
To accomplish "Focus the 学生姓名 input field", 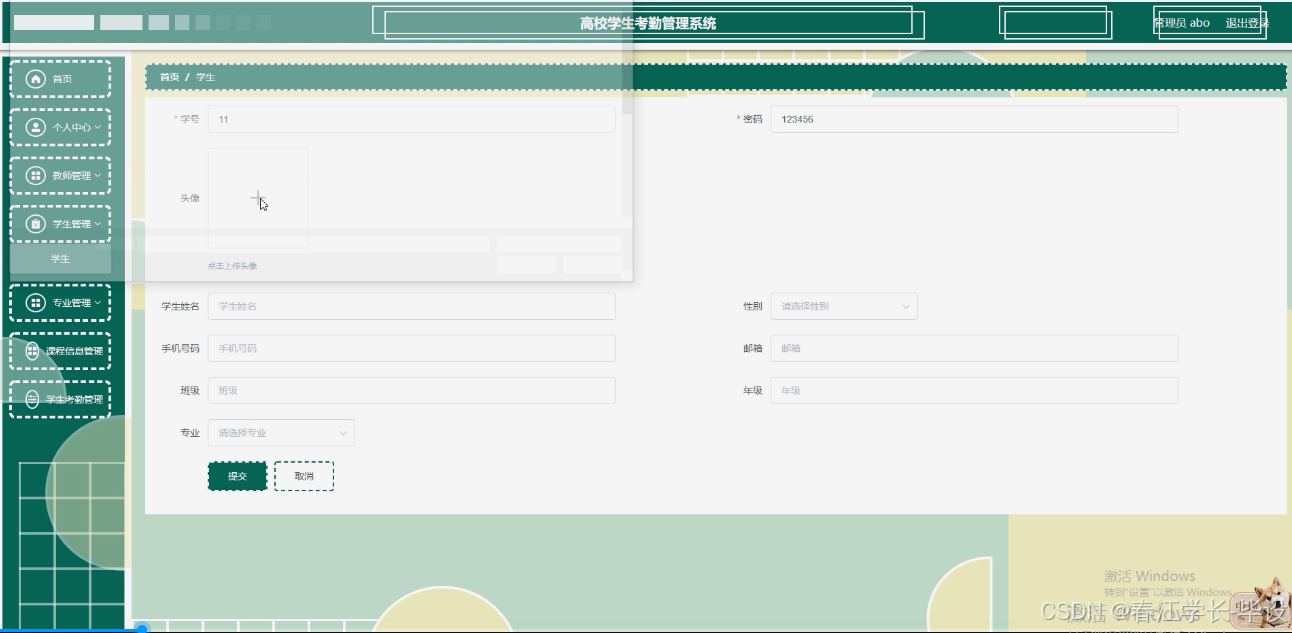I will coord(411,306).
